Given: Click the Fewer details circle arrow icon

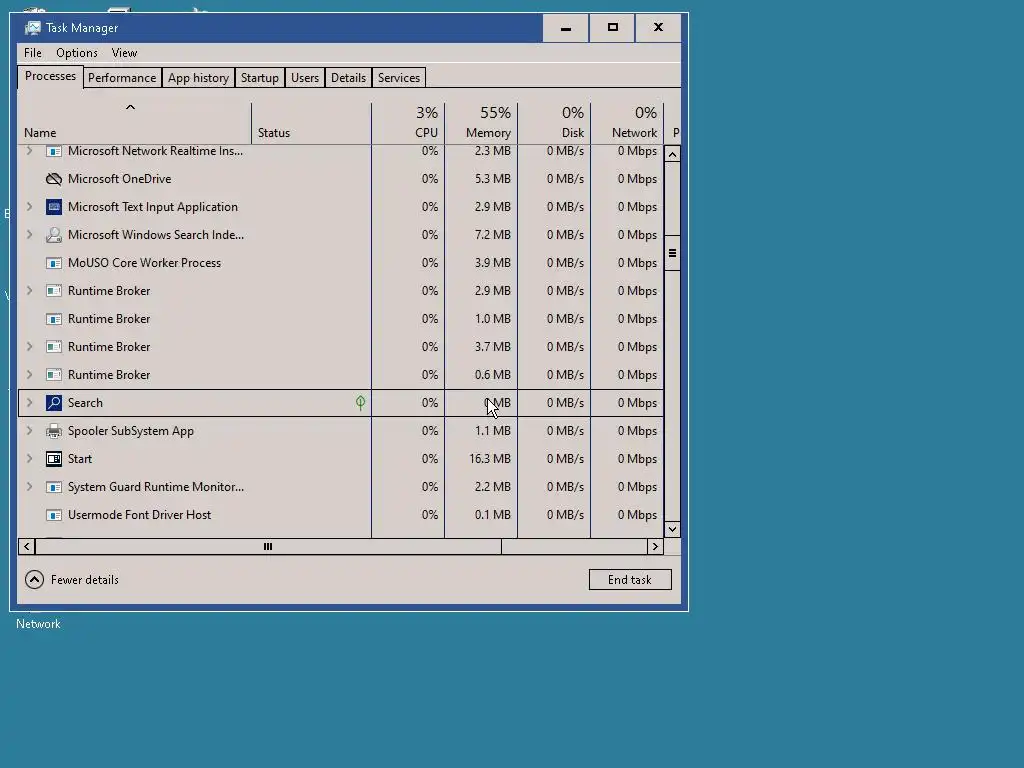Looking at the screenshot, I should (x=34, y=580).
